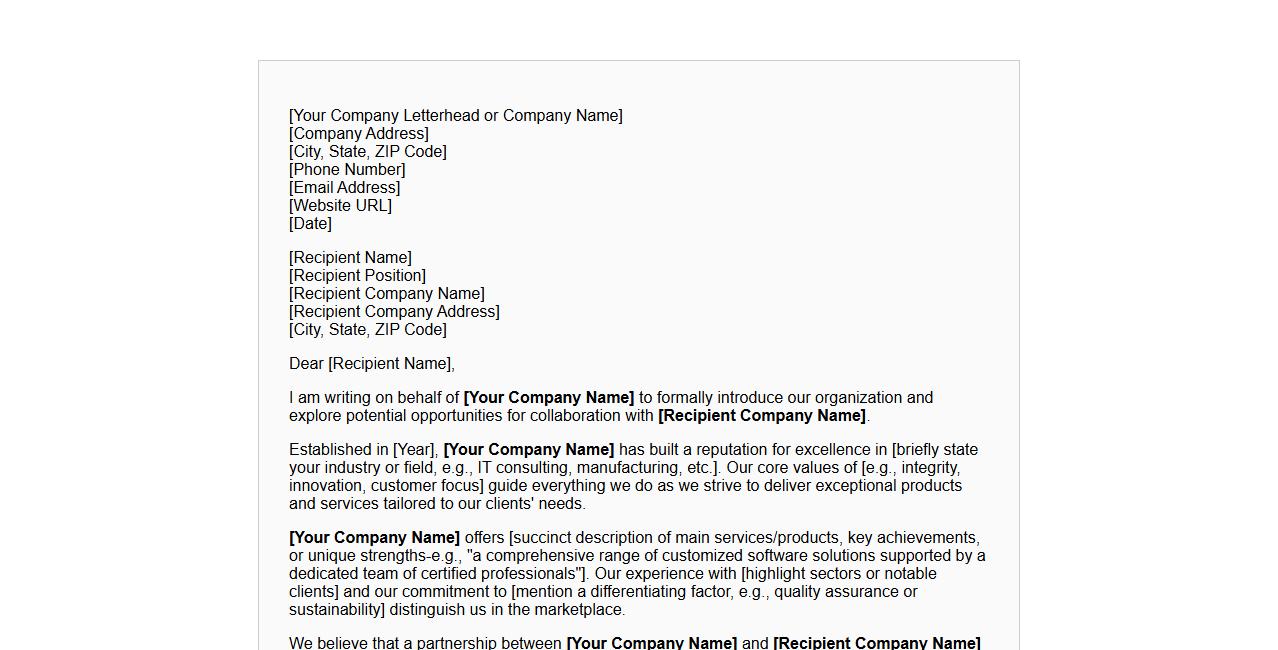Click bold [Your Company Name] in "I am writing" sentence
Image resolution: width=1278 pixels, height=650 pixels.
pos(548,398)
